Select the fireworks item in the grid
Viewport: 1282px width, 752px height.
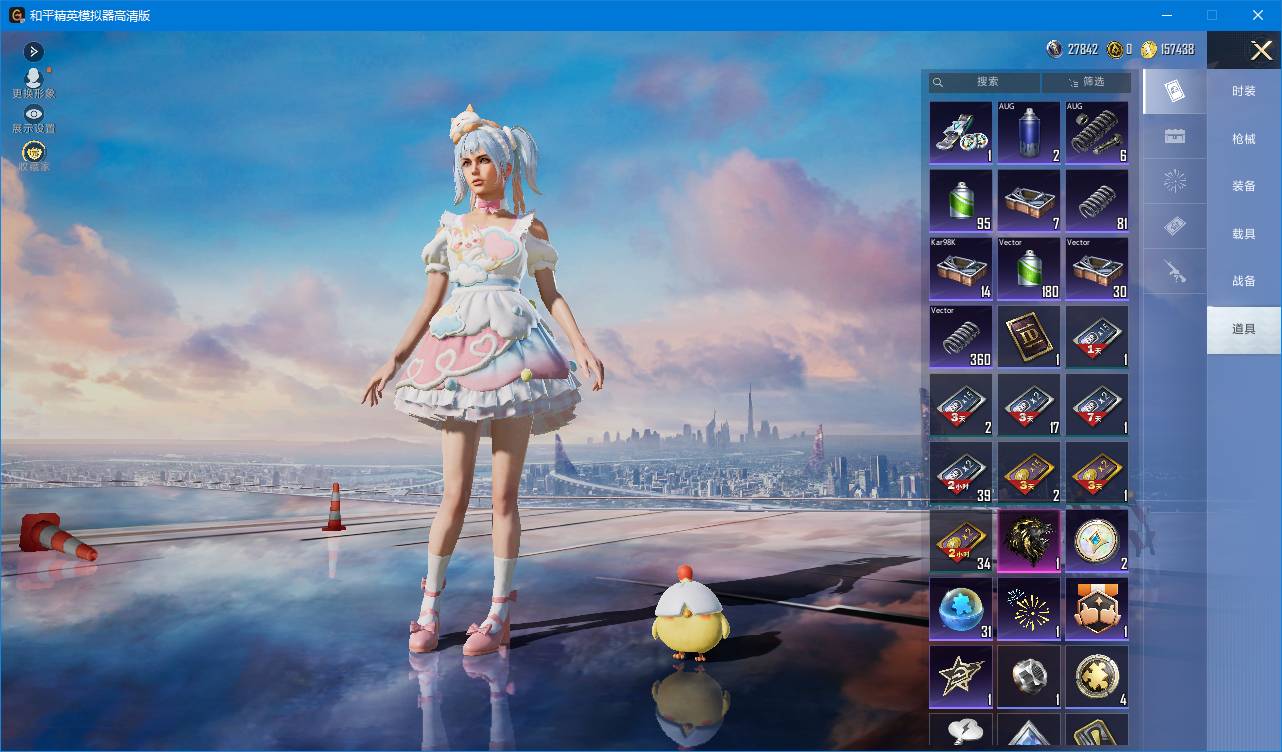click(x=1029, y=608)
